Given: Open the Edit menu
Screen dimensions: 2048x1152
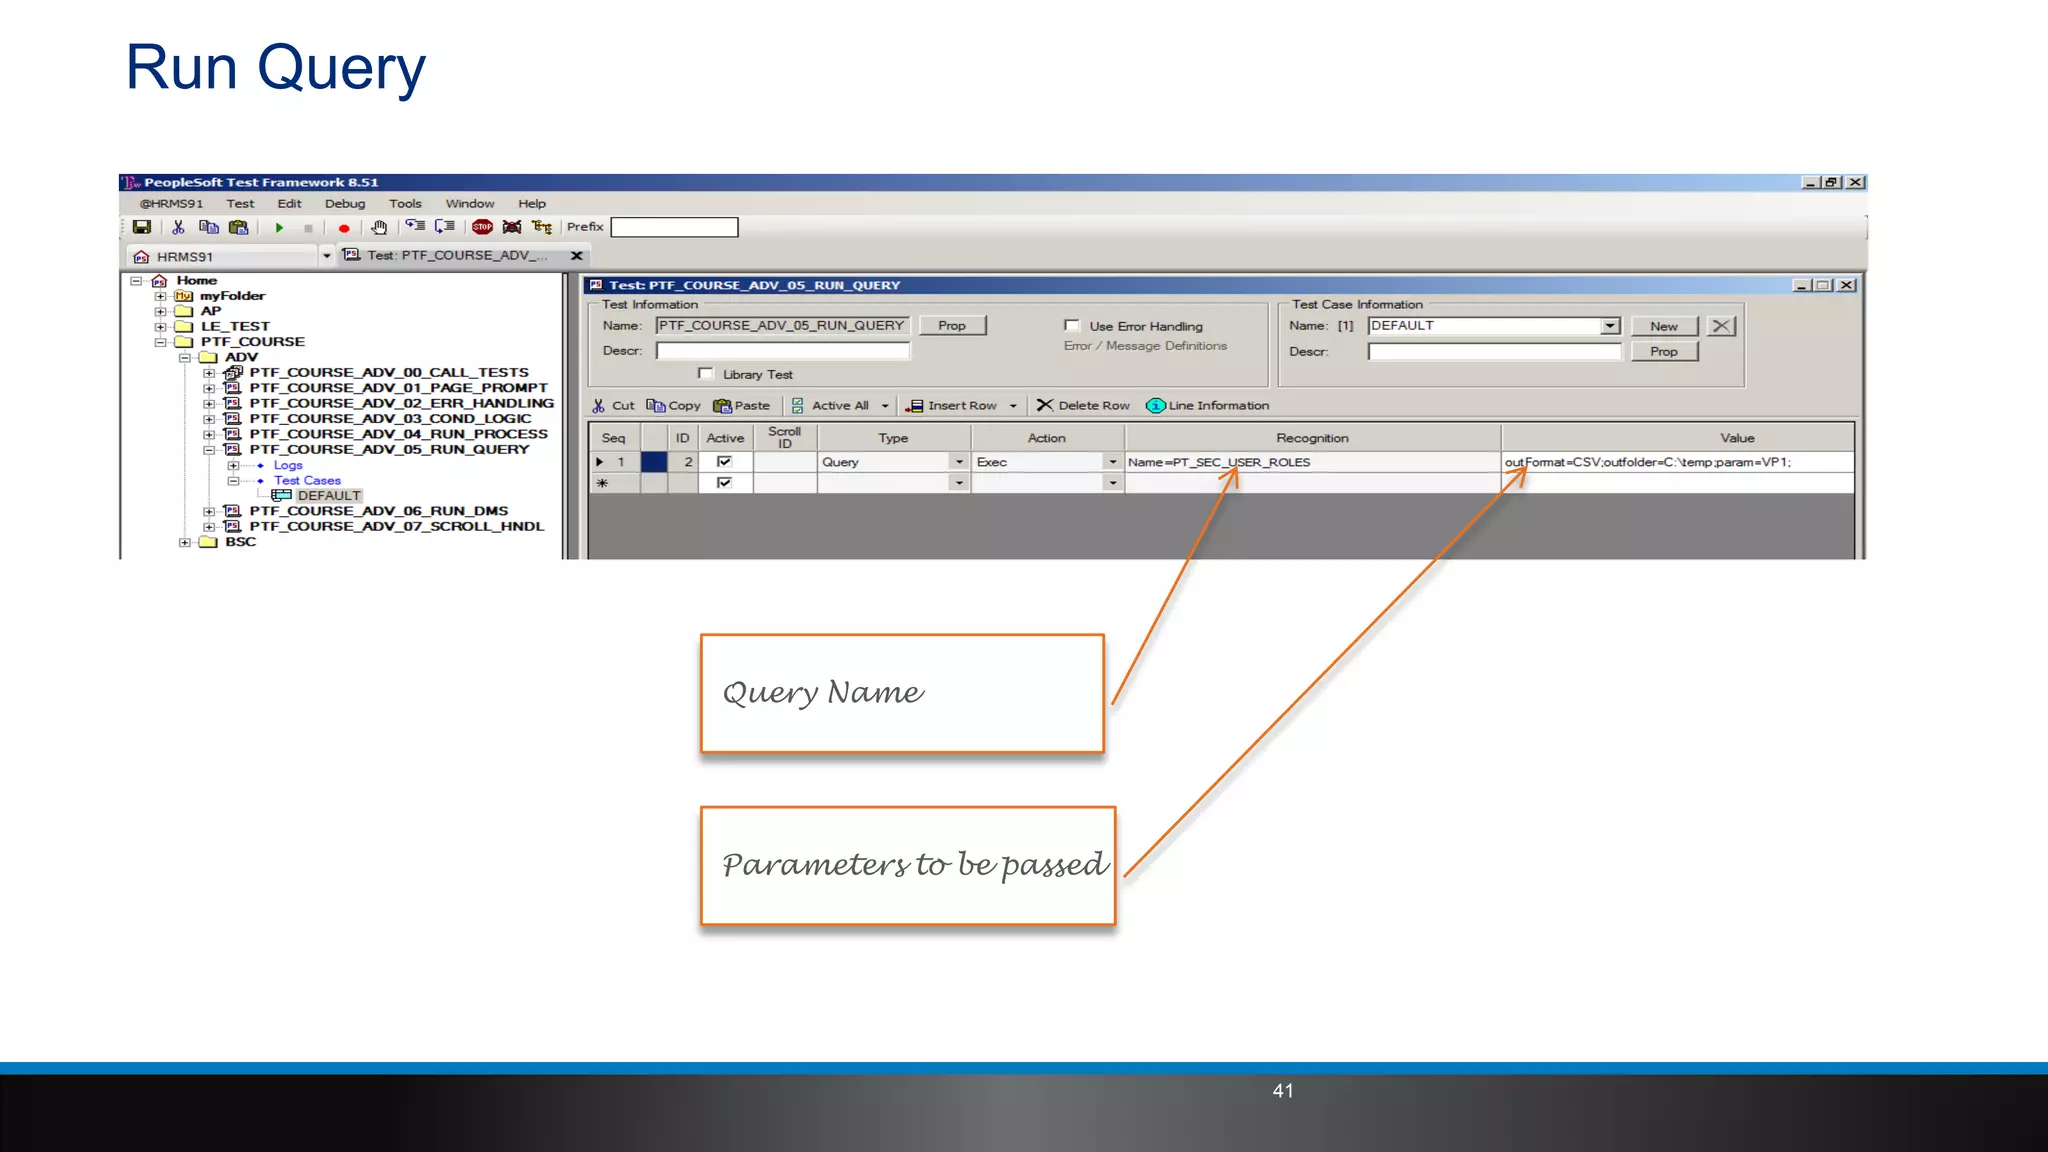Looking at the screenshot, I should [x=290, y=203].
